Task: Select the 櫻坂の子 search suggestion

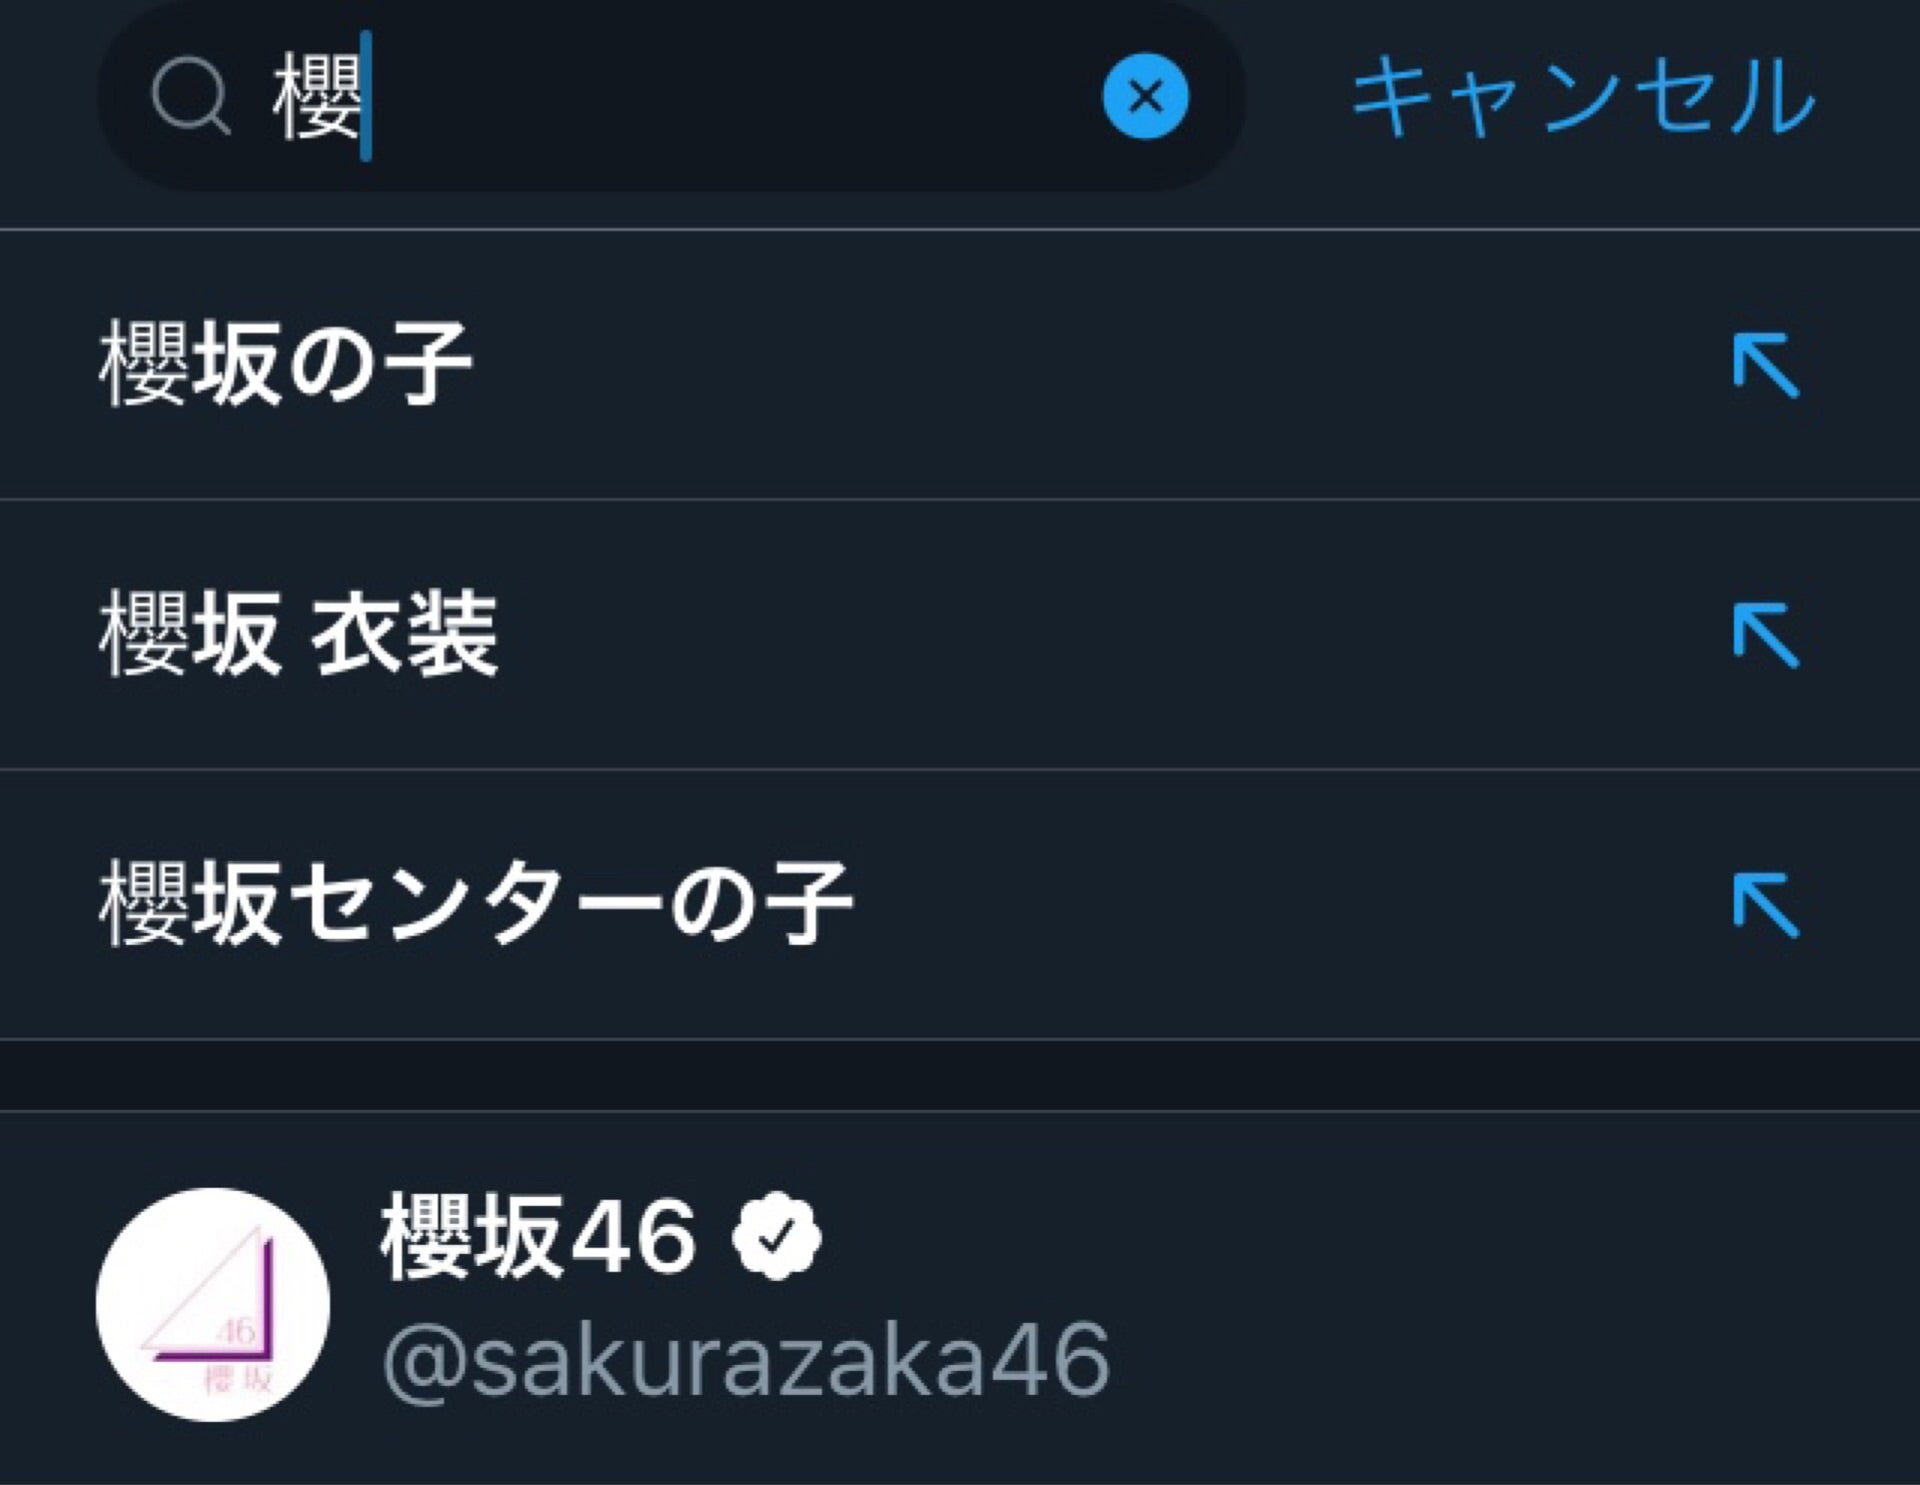Action: pos(285,365)
